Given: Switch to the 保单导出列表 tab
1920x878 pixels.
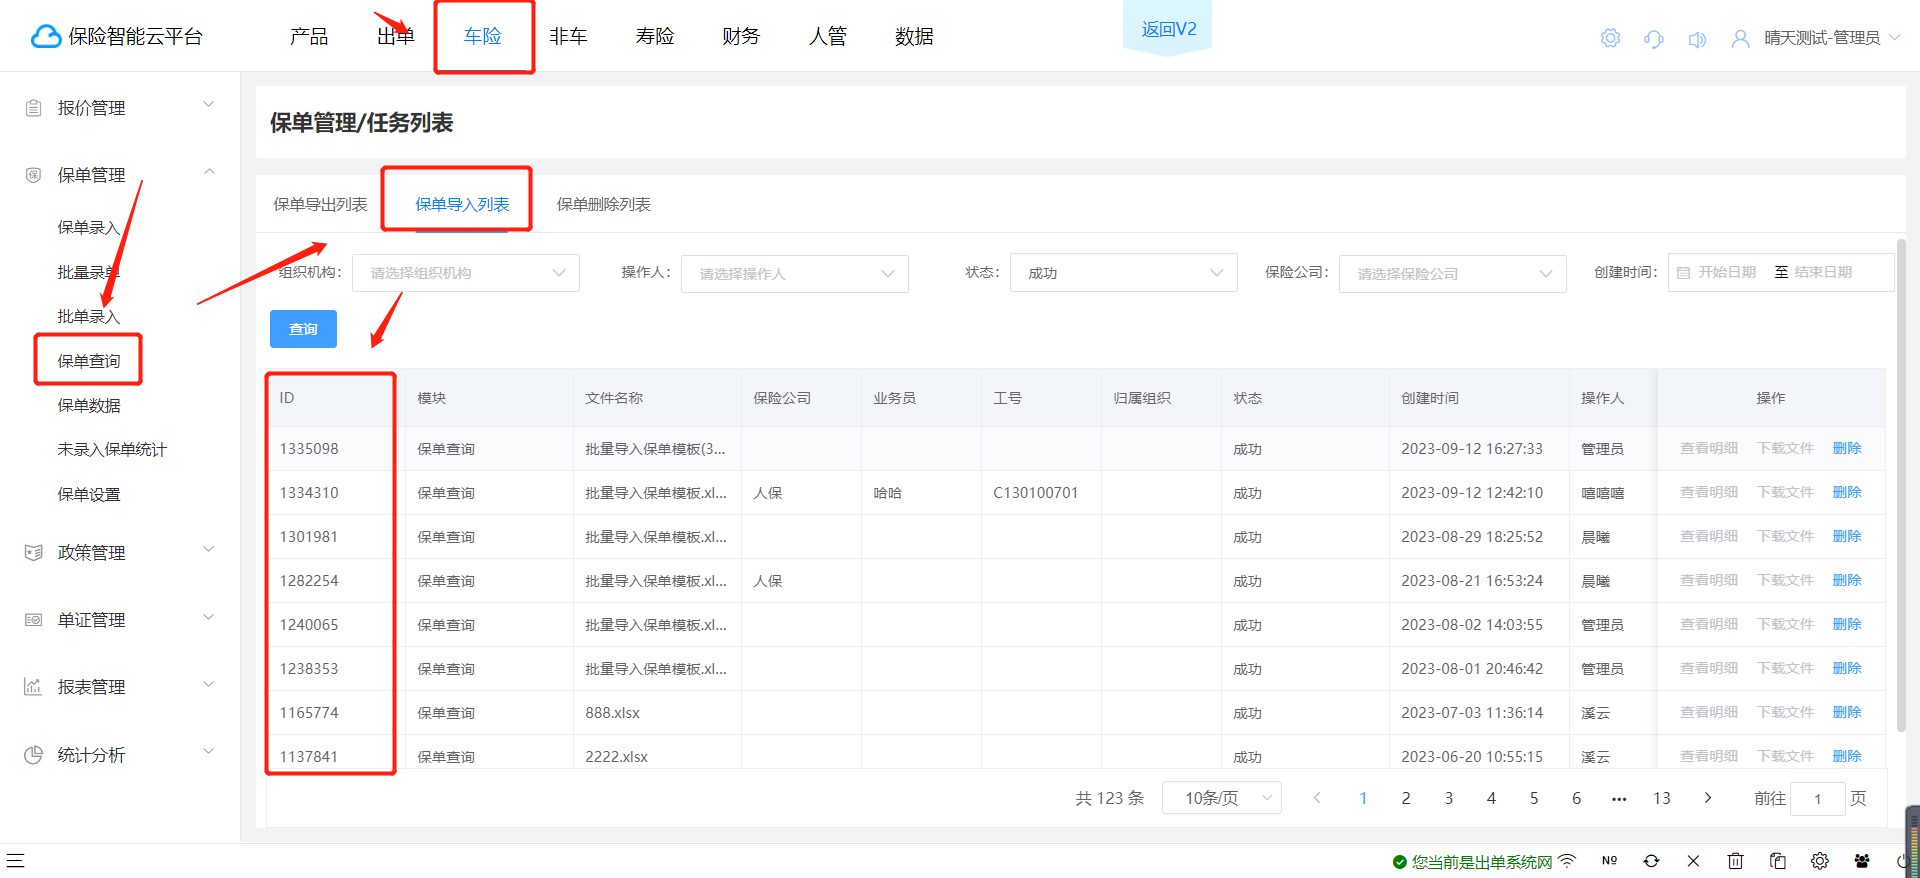Looking at the screenshot, I should [320, 204].
